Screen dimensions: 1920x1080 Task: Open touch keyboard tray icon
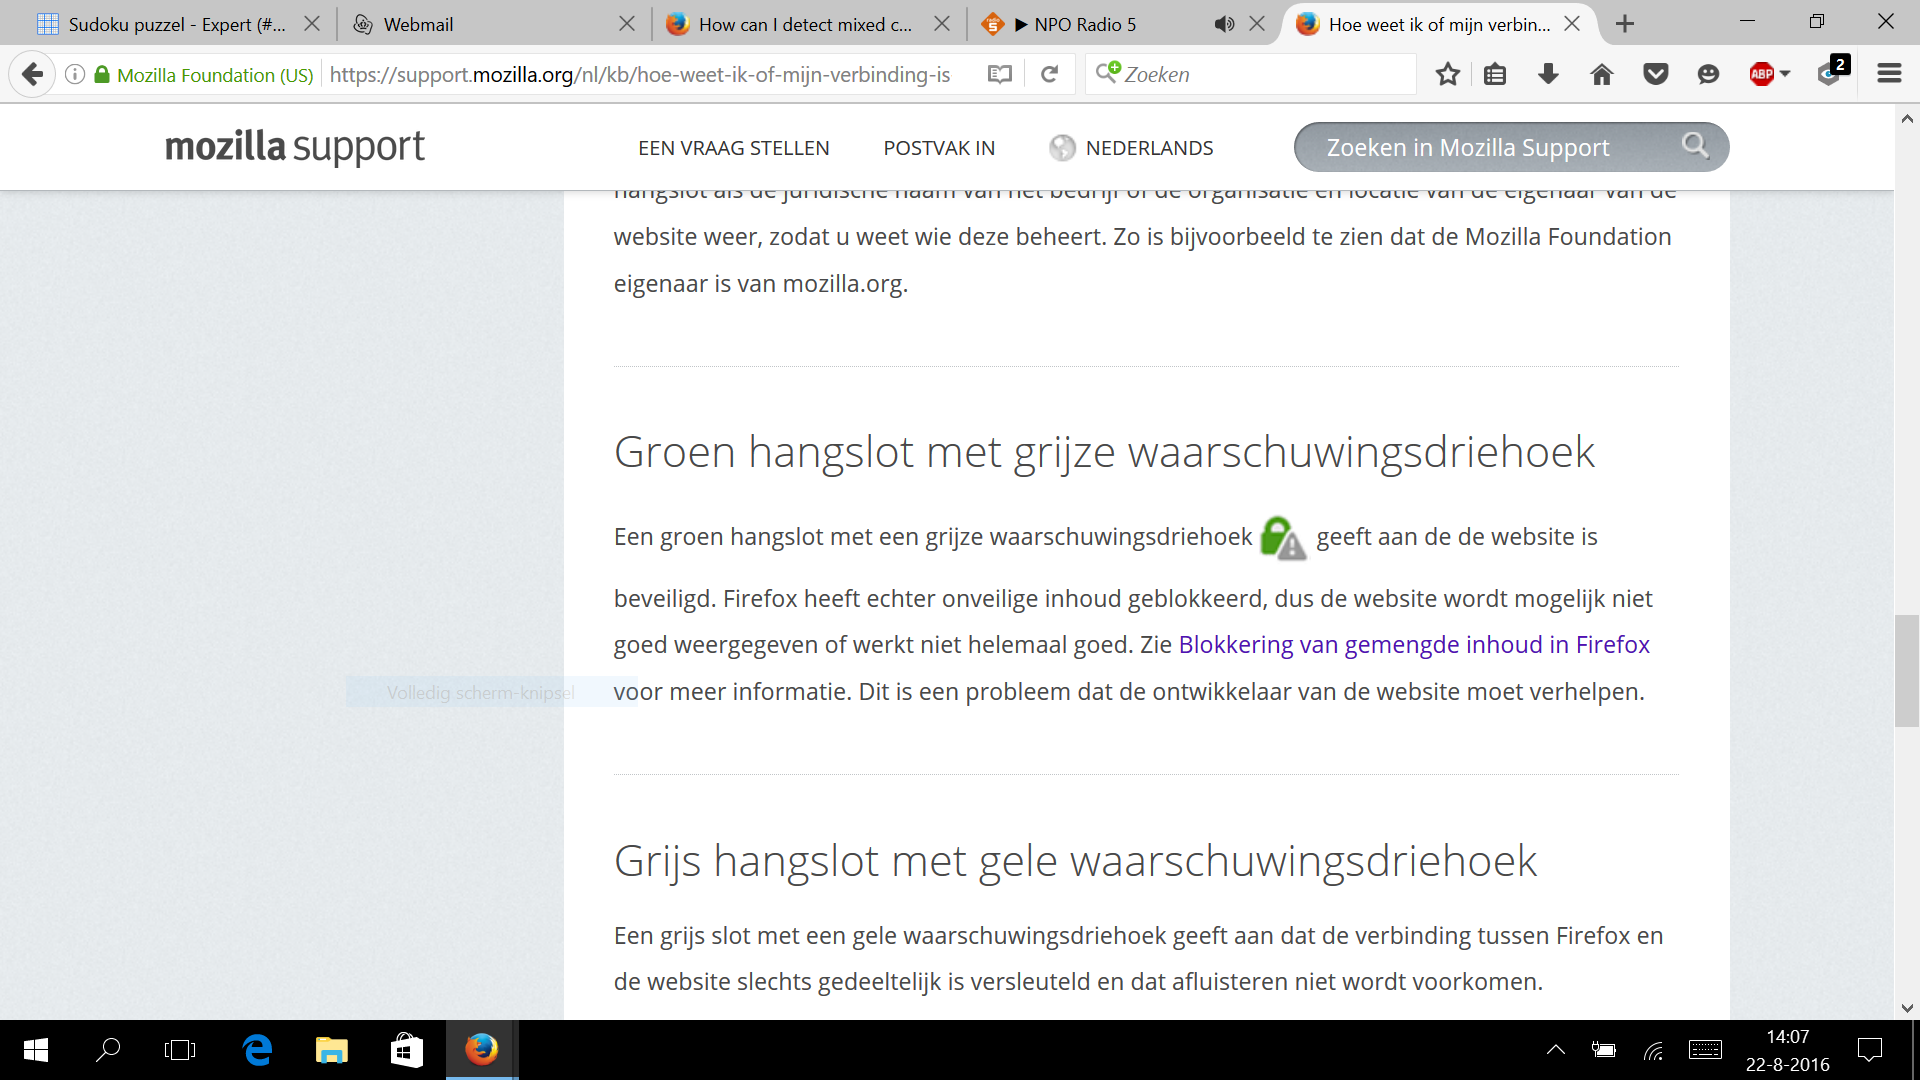(1705, 1050)
